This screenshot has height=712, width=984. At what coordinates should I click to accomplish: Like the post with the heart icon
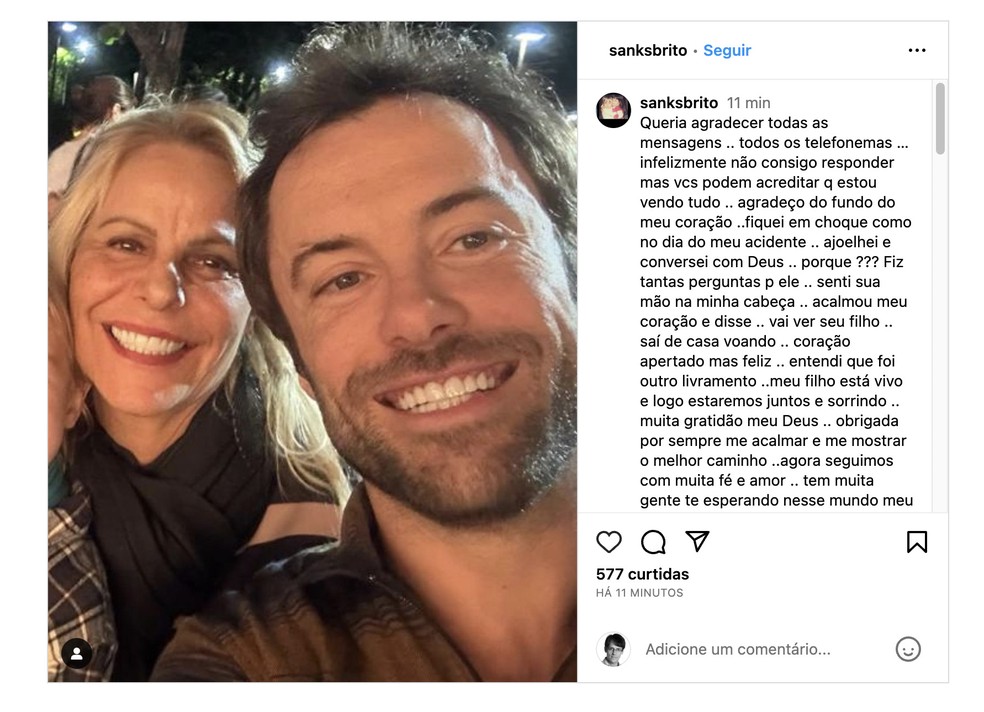[608, 540]
